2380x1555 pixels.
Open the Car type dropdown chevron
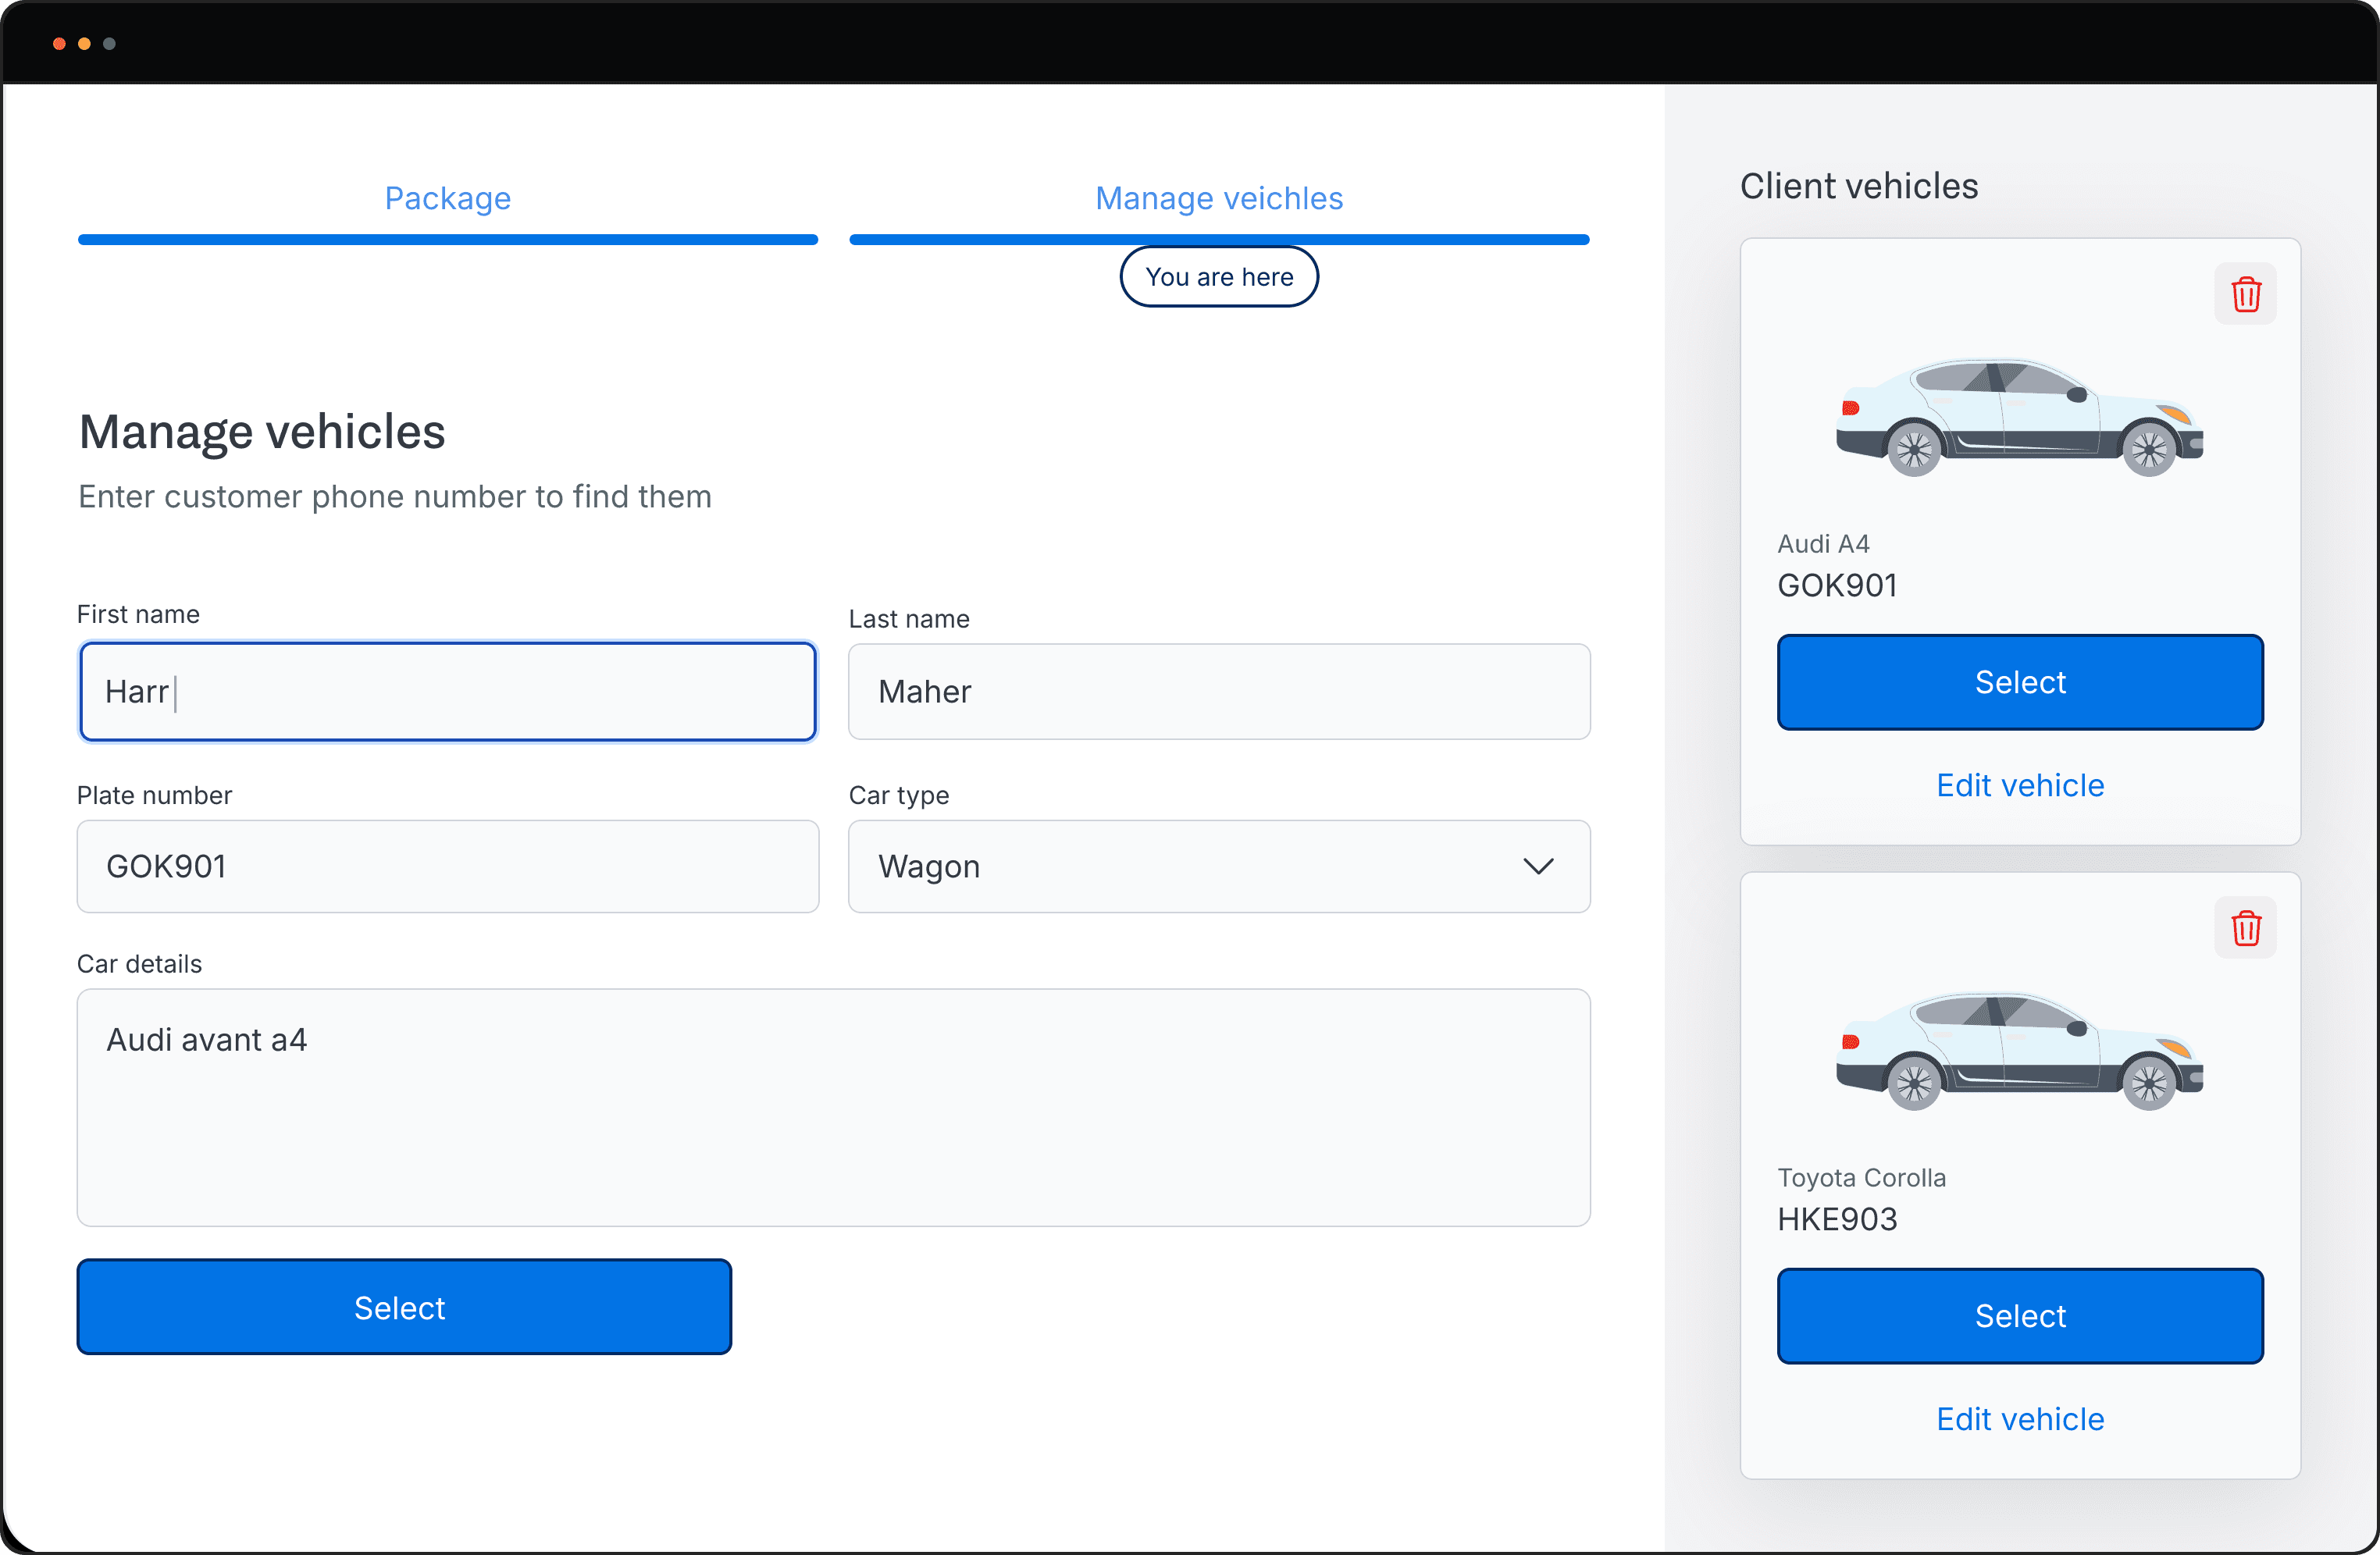pyautogui.click(x=1537, y=866)
